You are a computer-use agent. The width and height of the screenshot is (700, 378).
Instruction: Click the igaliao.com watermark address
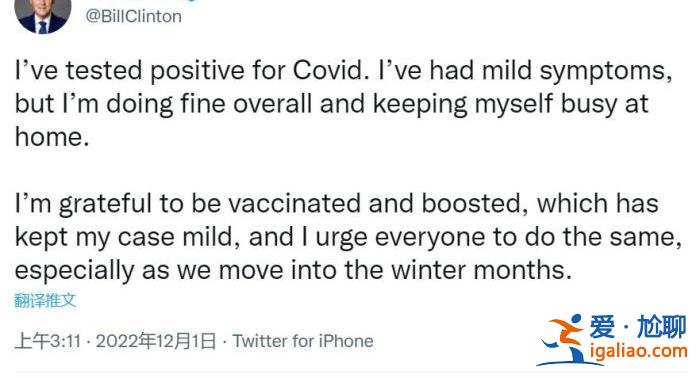(638, 351)
